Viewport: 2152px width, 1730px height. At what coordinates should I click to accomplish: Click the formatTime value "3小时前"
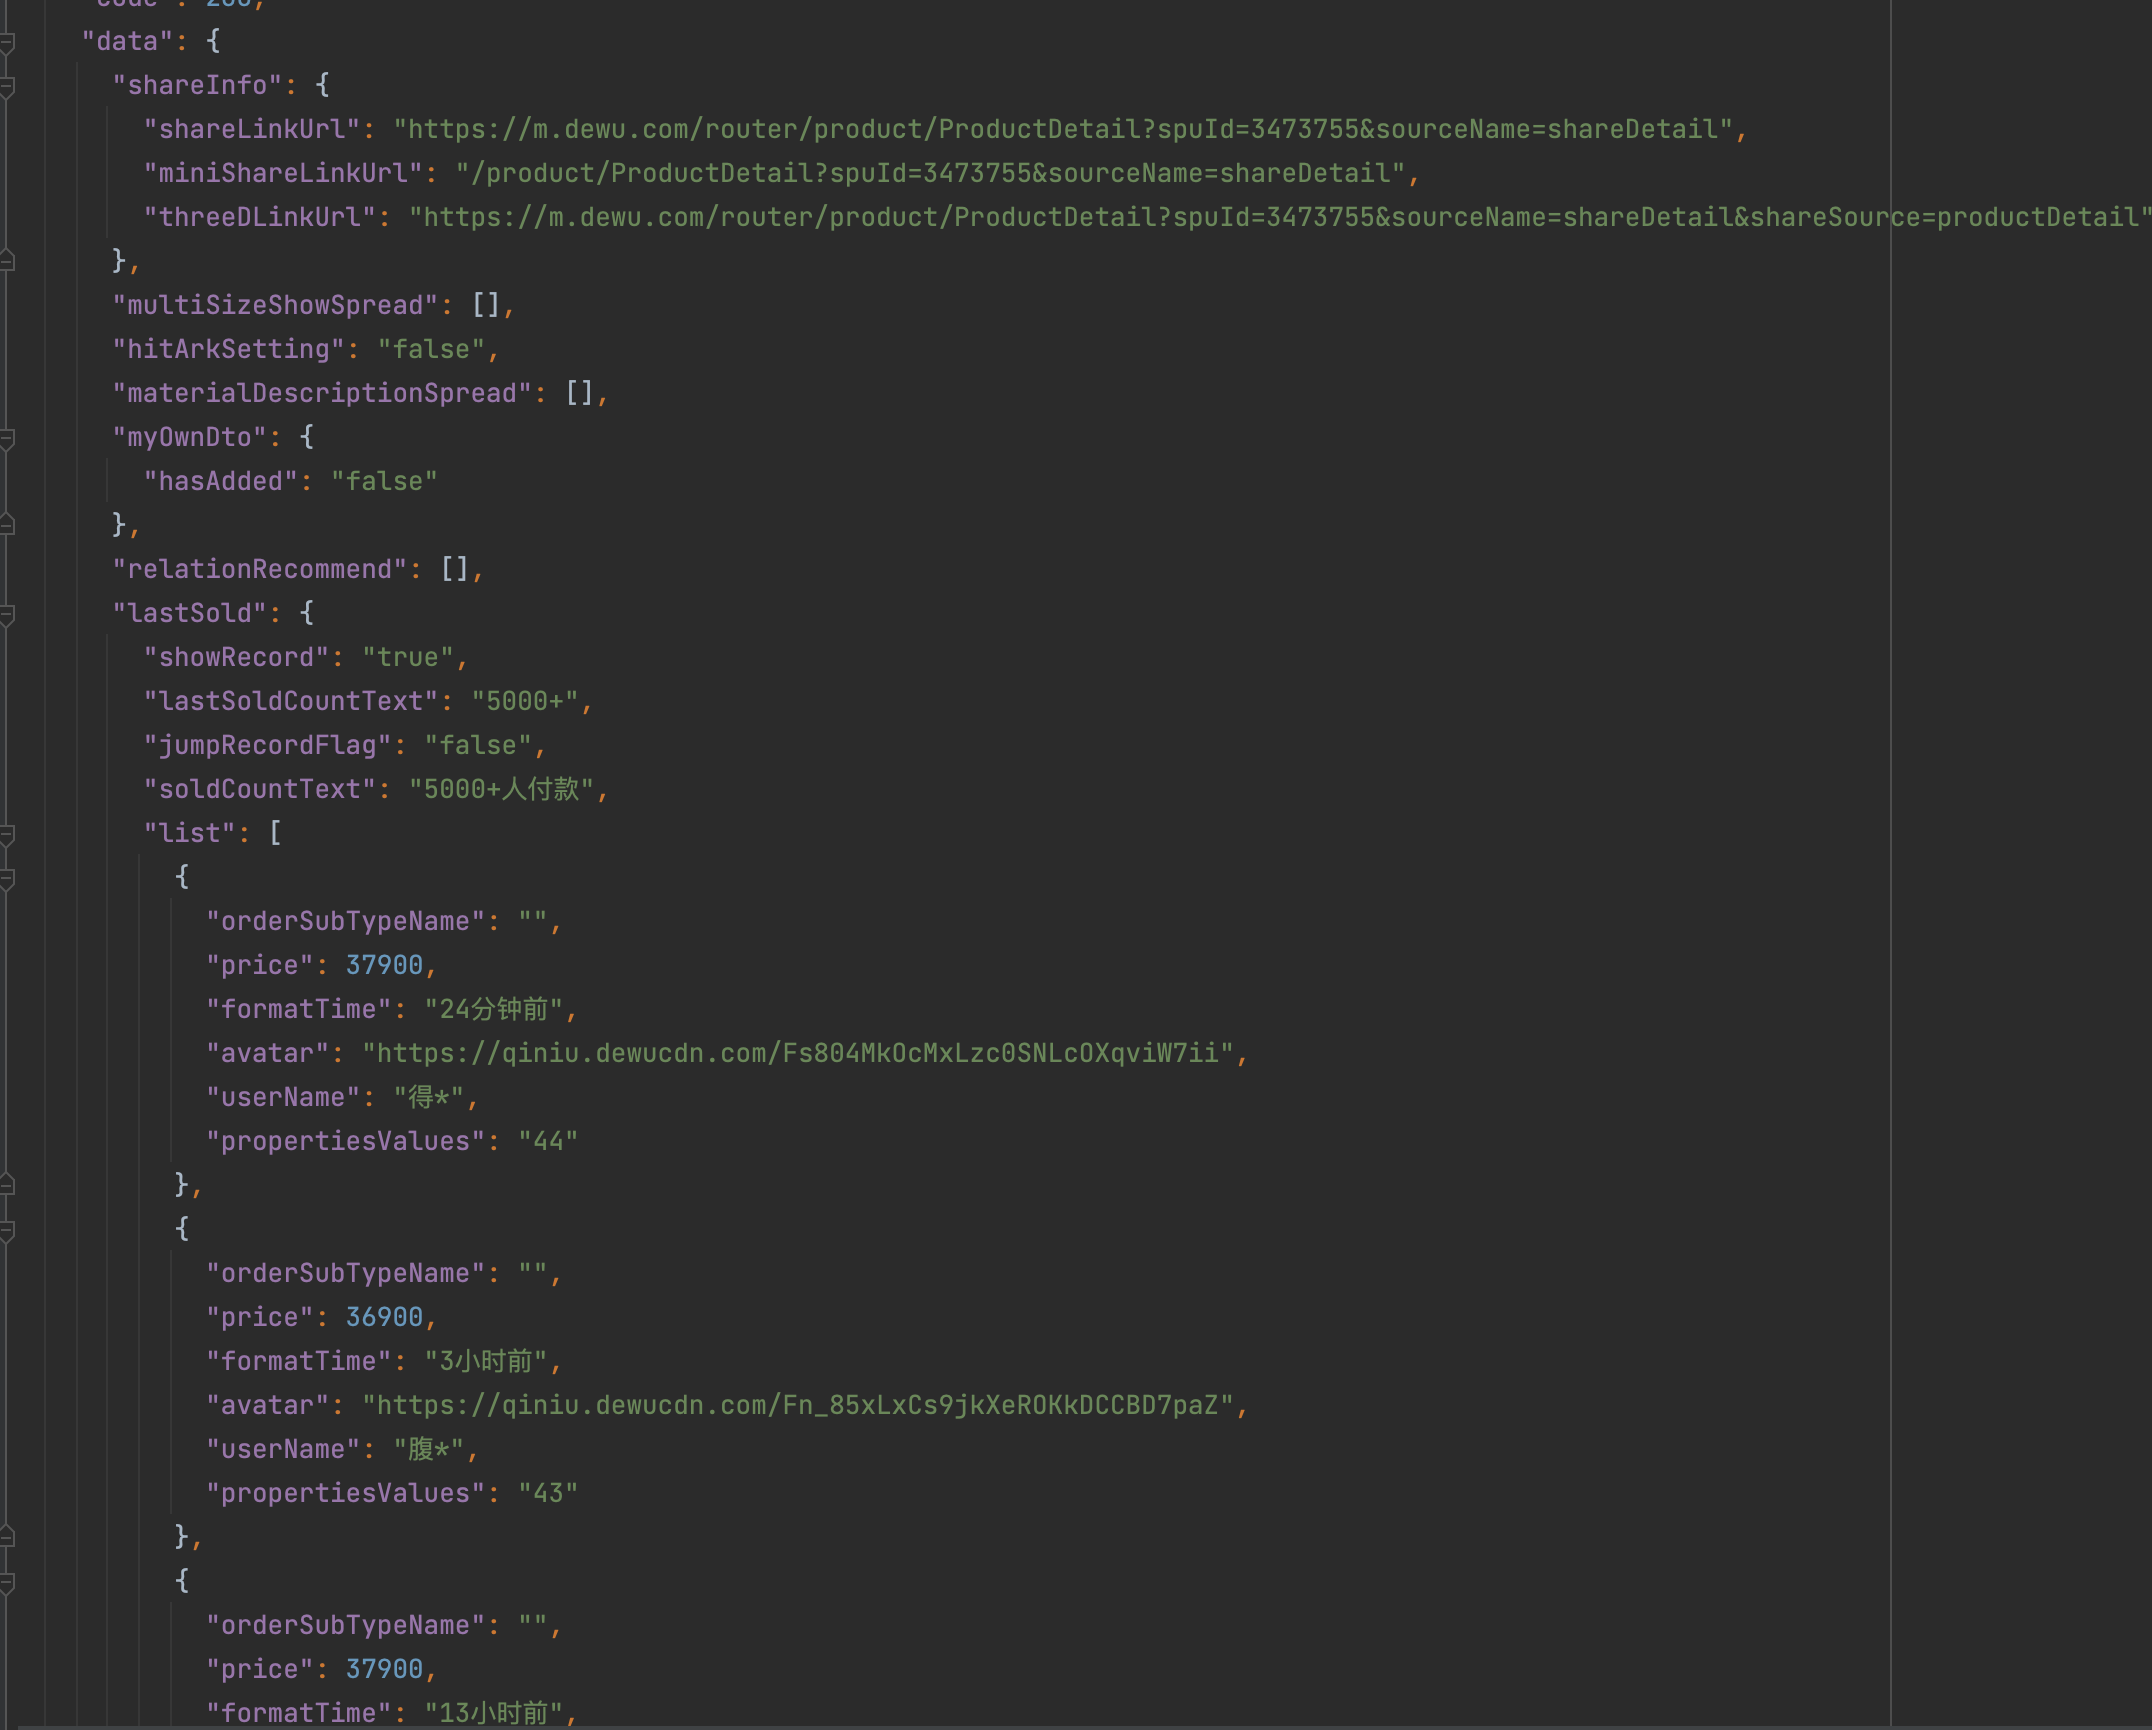[486, 1361]
